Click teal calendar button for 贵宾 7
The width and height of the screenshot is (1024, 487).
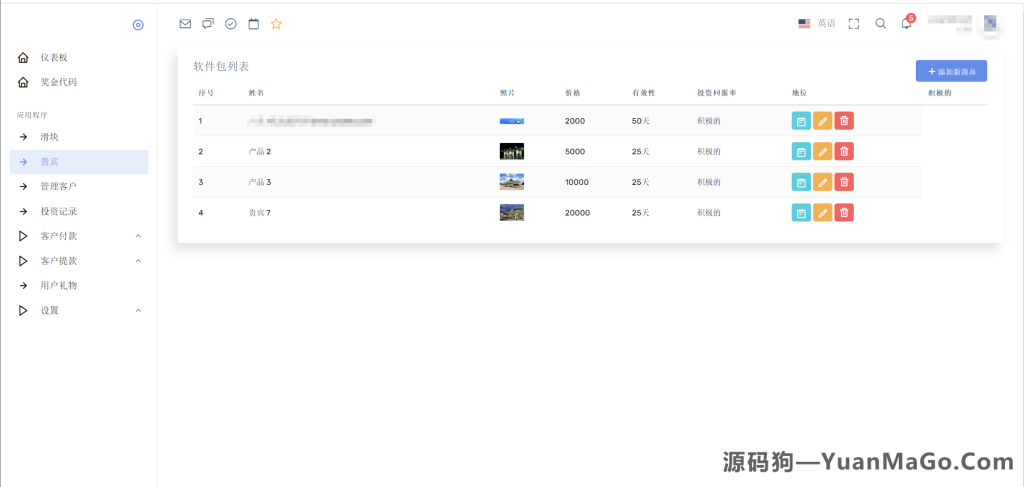801,213
